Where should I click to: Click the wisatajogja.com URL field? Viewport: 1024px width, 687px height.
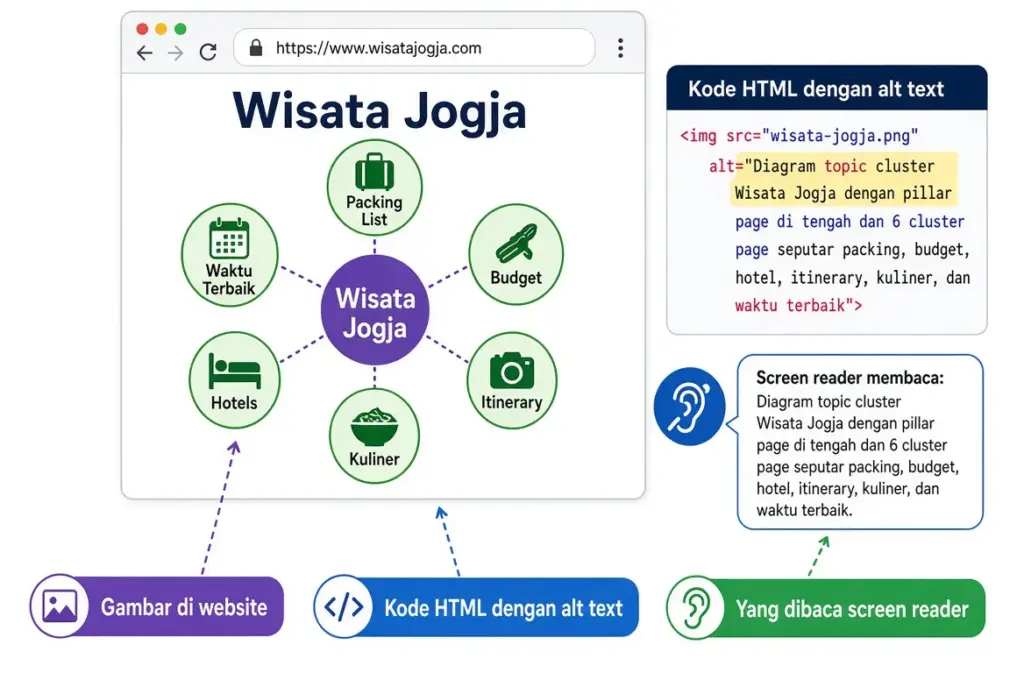[414, 48]
